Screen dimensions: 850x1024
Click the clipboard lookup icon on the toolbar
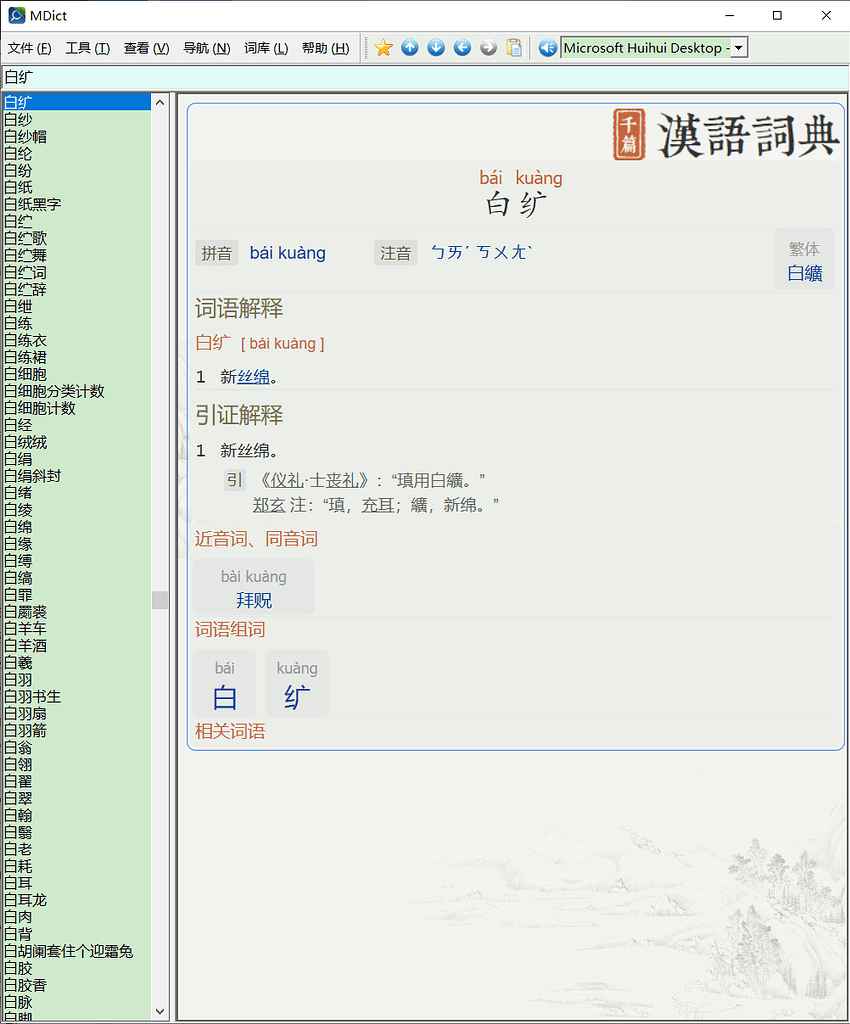click(514, 47)
